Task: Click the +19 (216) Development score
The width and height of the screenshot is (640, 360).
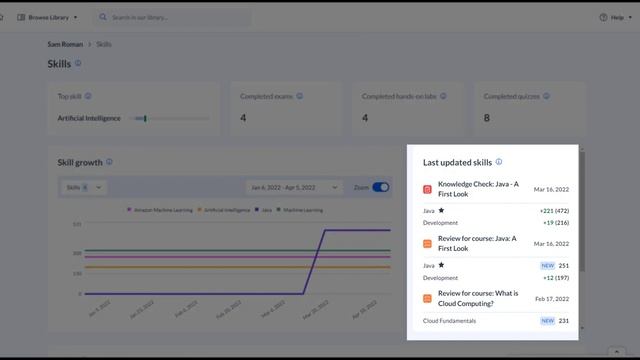Action: coord(556,222)
